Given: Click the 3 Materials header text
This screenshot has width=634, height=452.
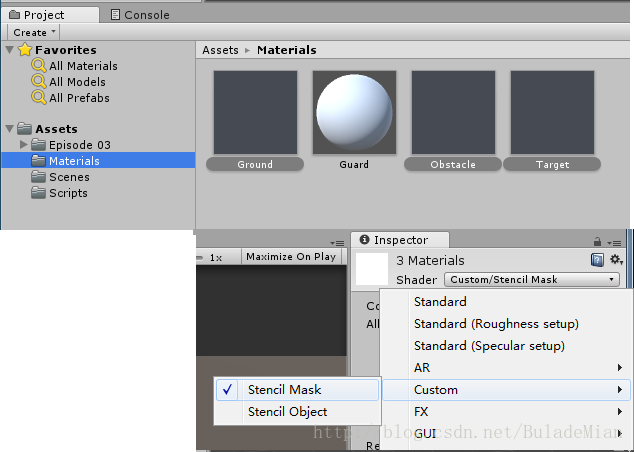Looking at the screenshot, I should (x=430, y=260).
